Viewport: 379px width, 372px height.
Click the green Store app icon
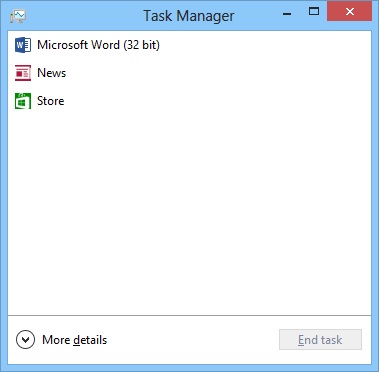(23, 101)
